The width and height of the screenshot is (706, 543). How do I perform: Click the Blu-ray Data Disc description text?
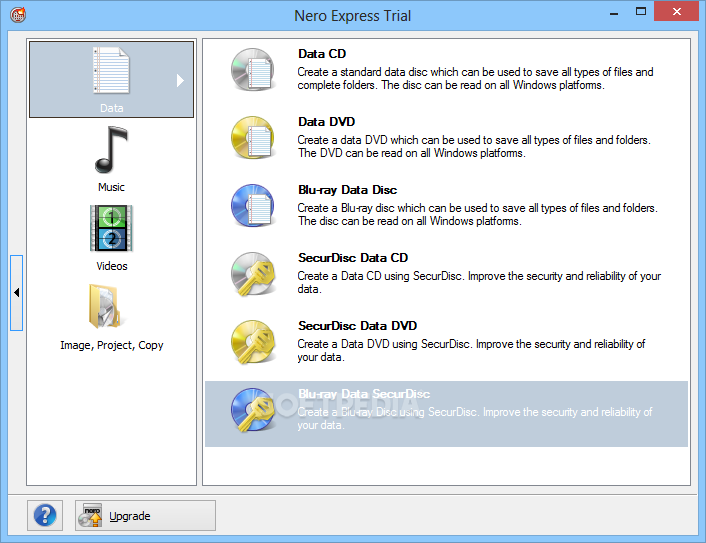(x=477, y=215)
